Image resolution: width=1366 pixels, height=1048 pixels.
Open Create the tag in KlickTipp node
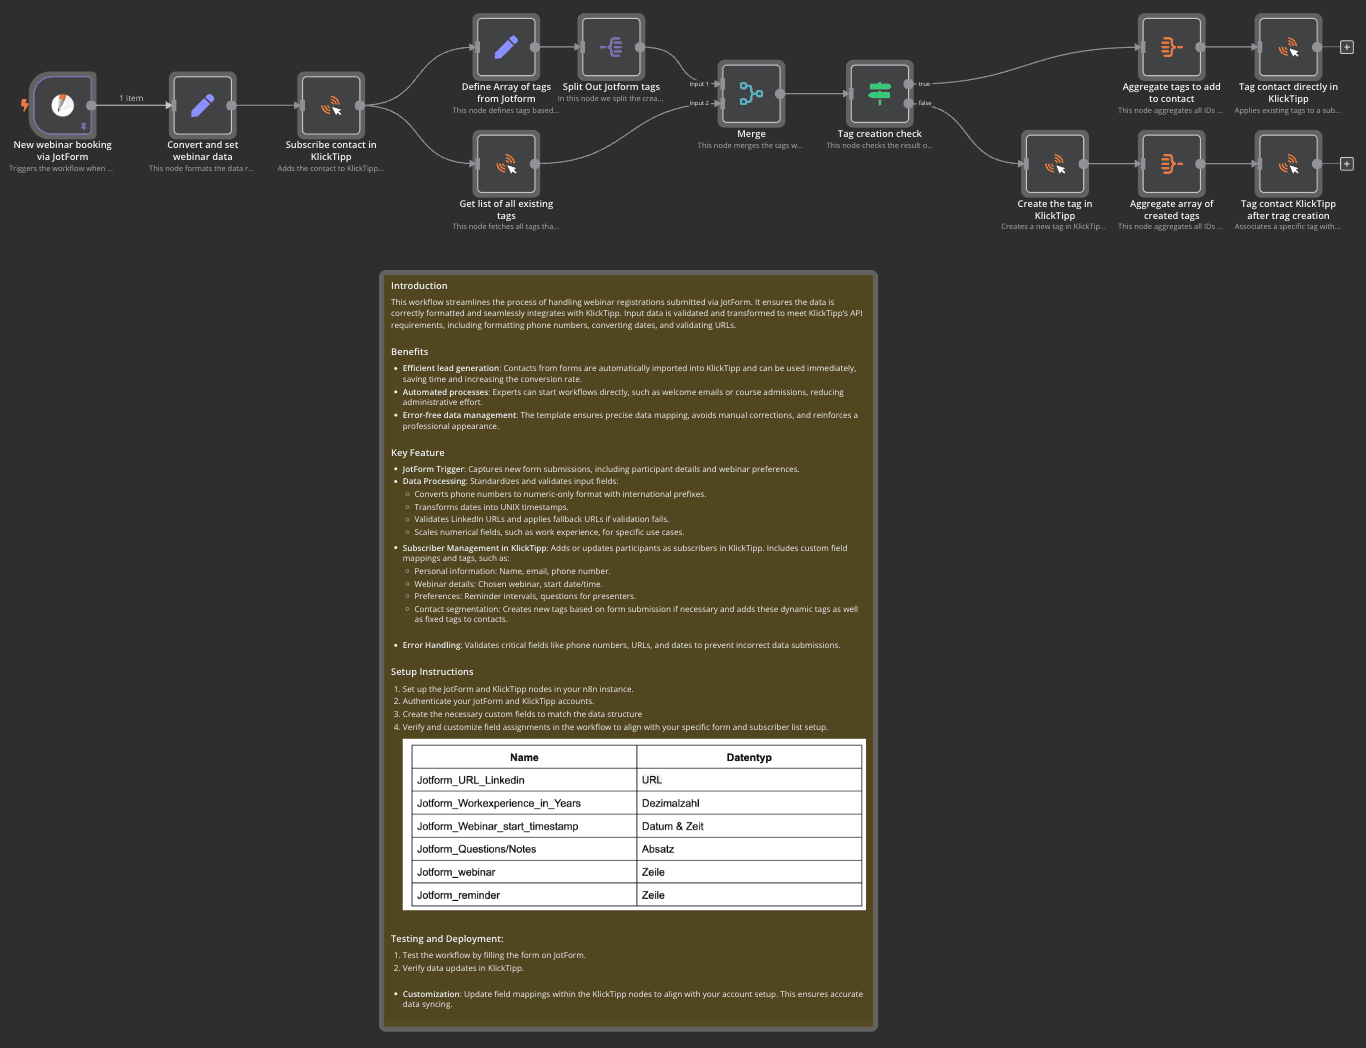(x=1055, y=164)
